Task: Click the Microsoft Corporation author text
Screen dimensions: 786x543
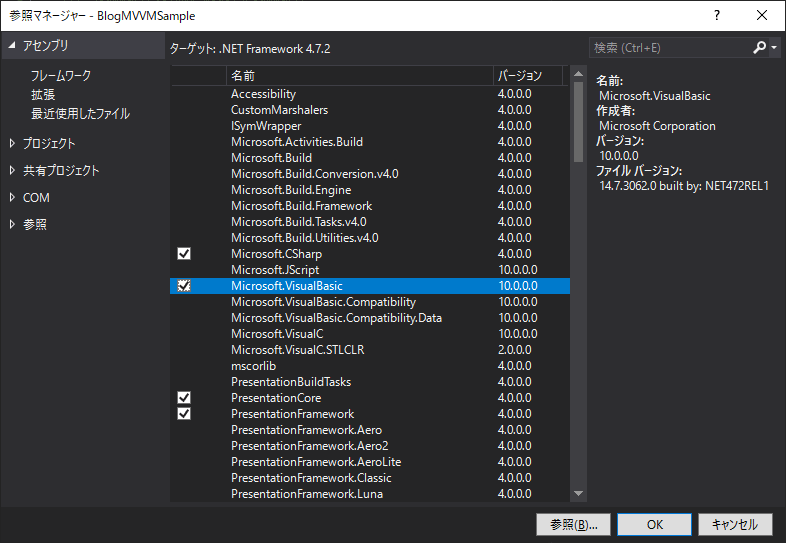Action: (x=657, y=126)
